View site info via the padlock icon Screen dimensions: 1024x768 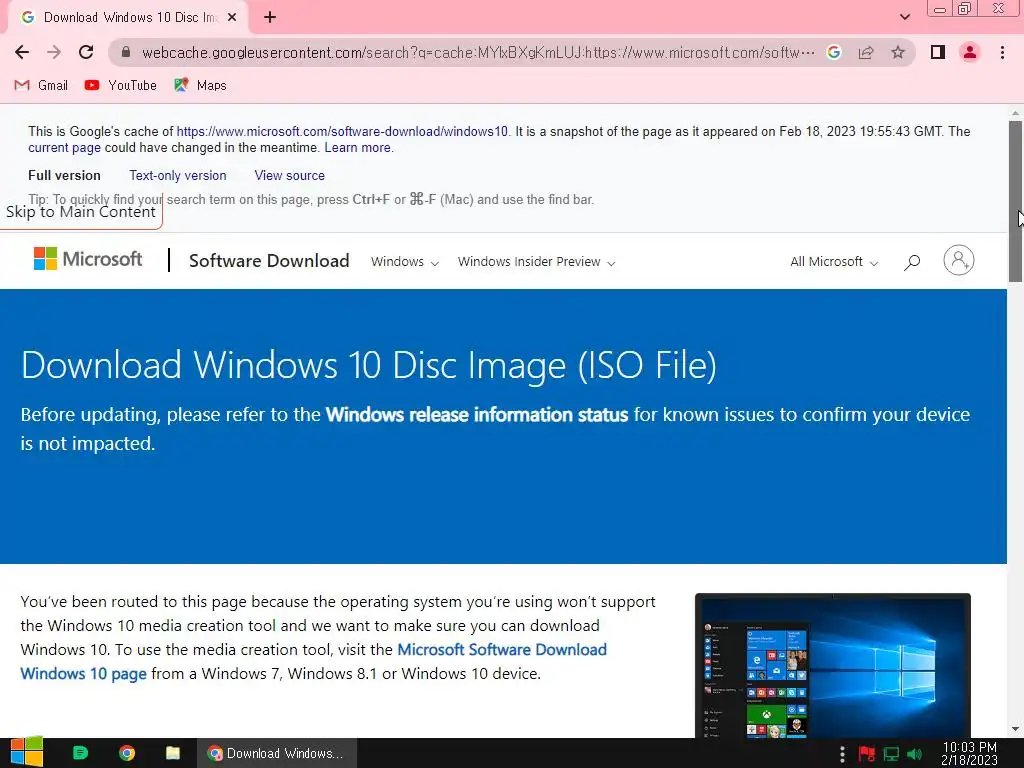click(126, 52)
